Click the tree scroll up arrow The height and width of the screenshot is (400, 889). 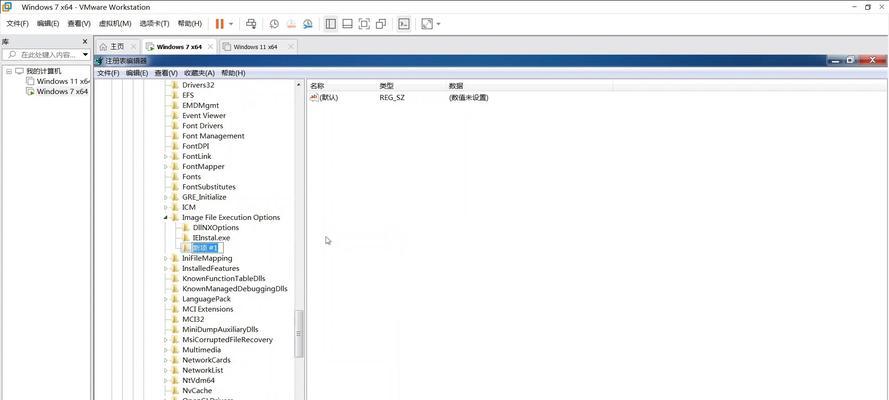coord(299,84)
